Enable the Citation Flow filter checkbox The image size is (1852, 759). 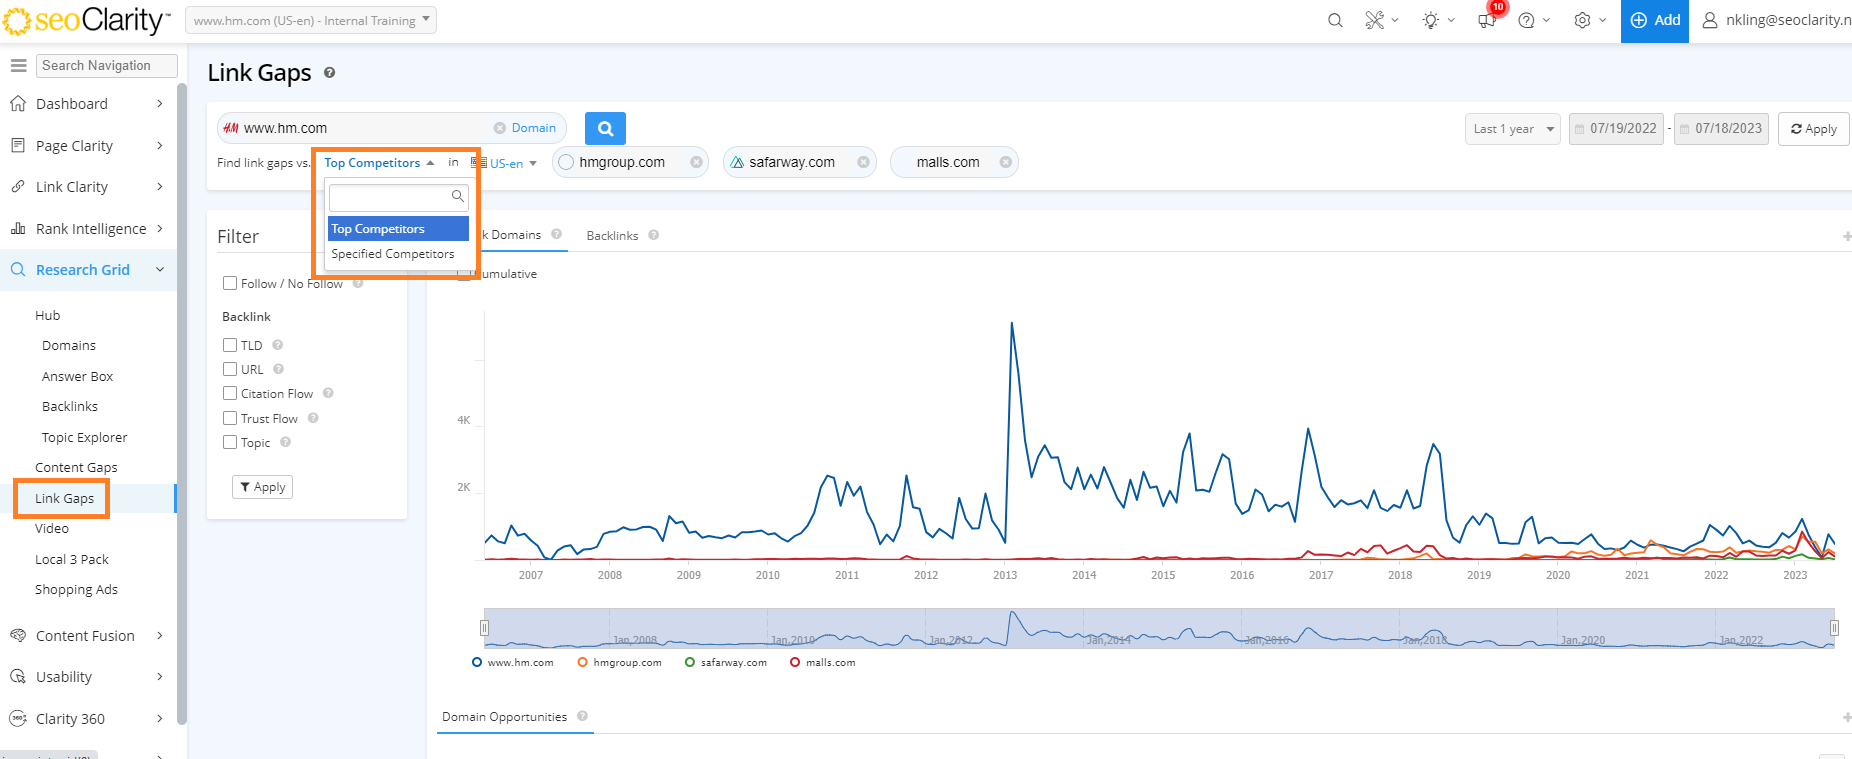pyautogui.click(x=230, y=393)
